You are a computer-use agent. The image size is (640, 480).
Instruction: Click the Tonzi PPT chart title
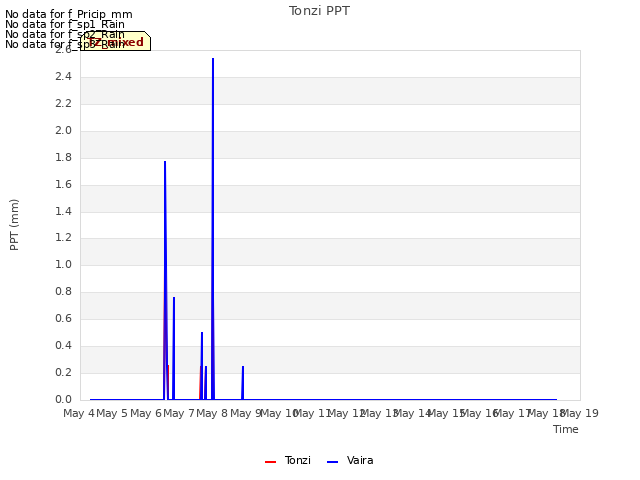[319, 11]
